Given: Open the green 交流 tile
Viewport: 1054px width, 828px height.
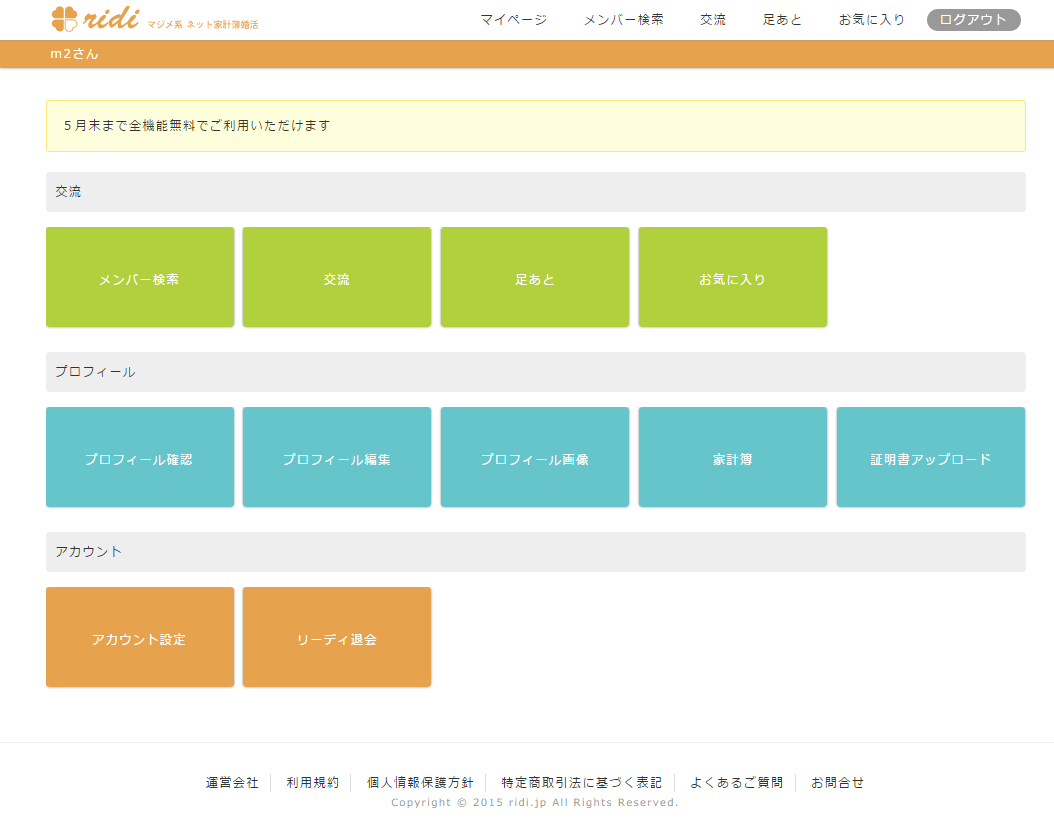Looking at the screenshot, I should coord(337,277).
